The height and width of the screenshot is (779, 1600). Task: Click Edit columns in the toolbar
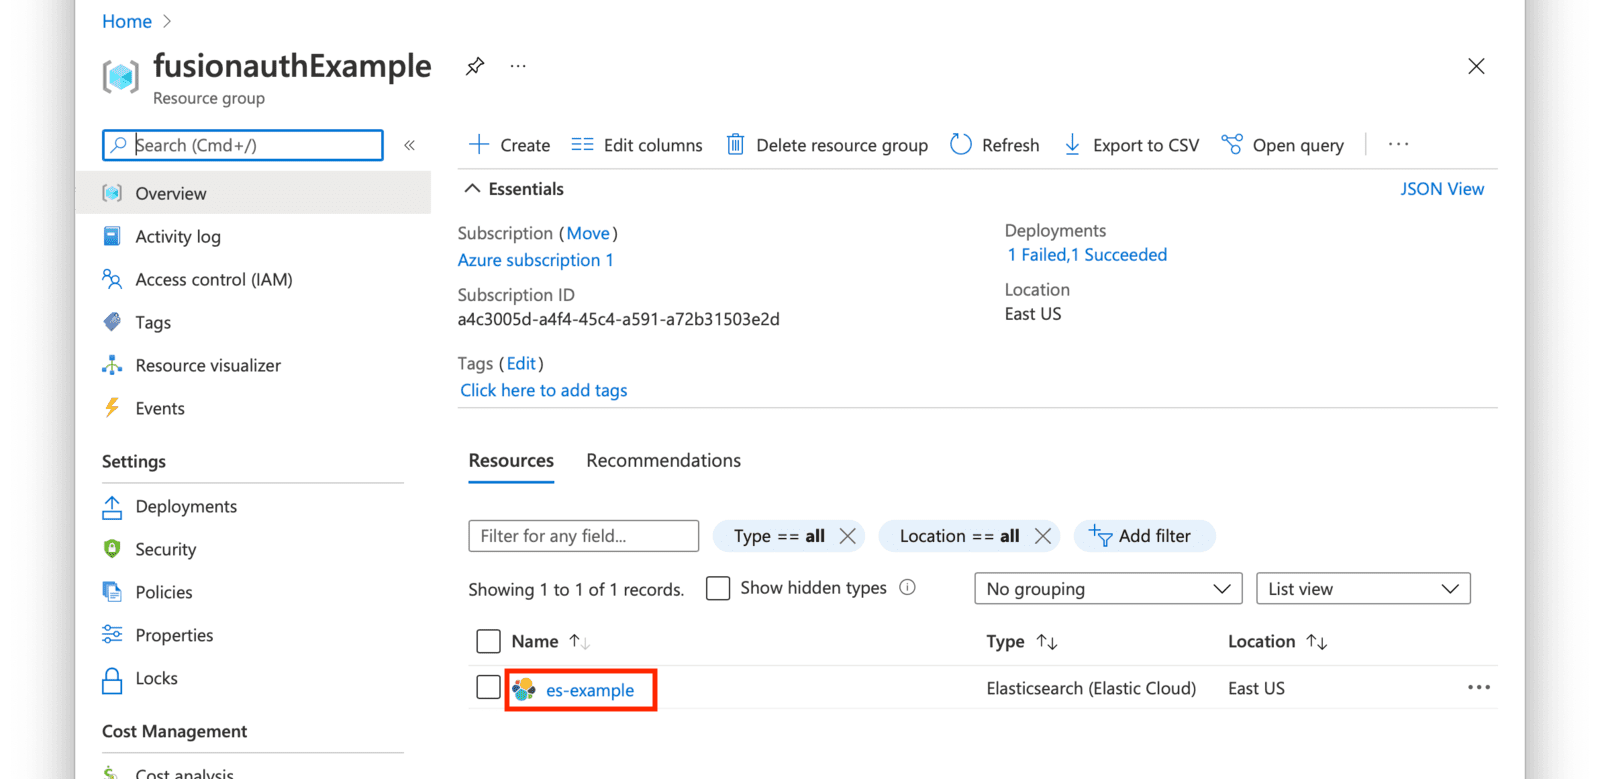click(x=637, y=145)
